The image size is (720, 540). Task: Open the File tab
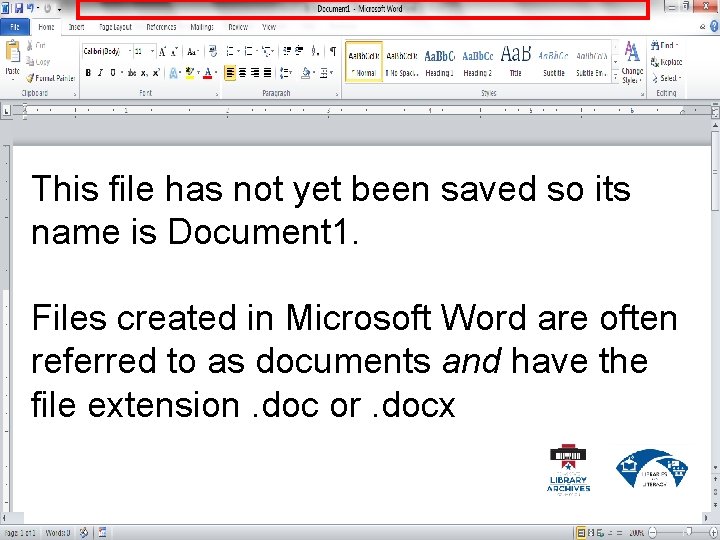pos(15,27)
